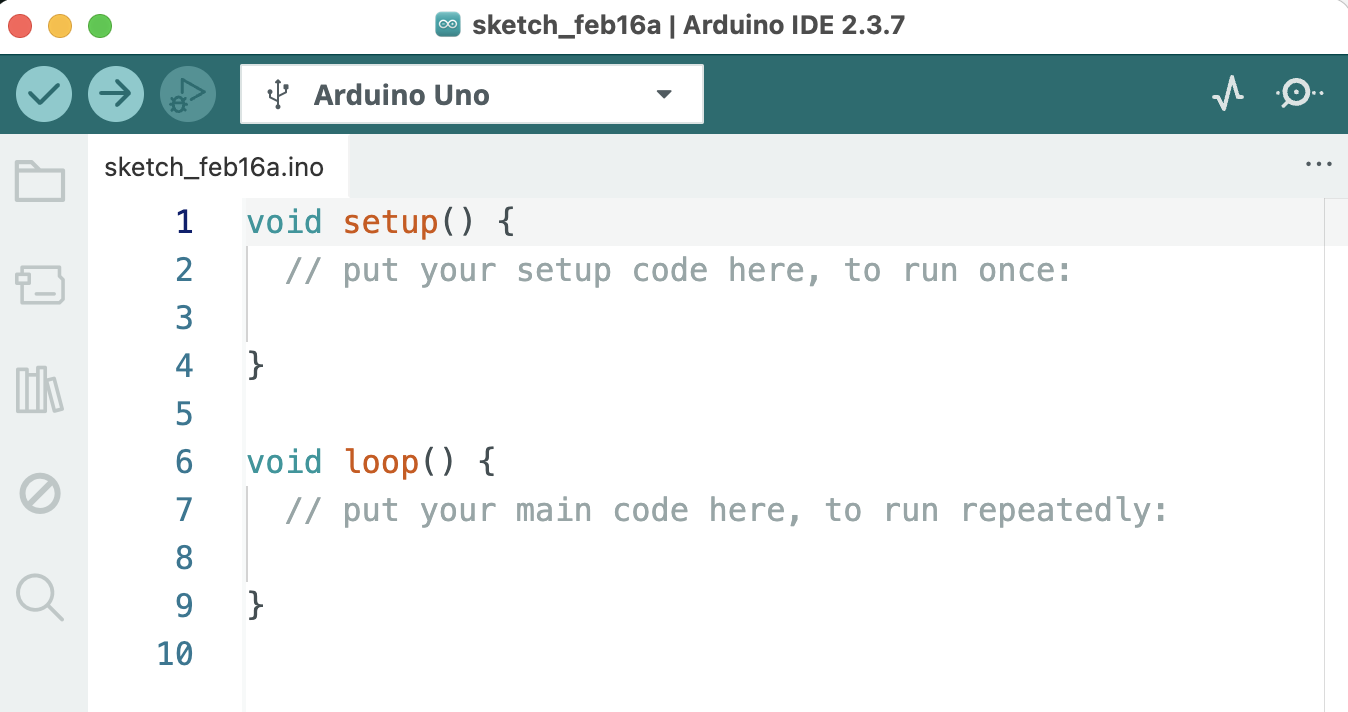1348x712 pixels.
Task: Expand the Arduino Uno board selector
Action: pyautogui.click(x=472, y=95)
